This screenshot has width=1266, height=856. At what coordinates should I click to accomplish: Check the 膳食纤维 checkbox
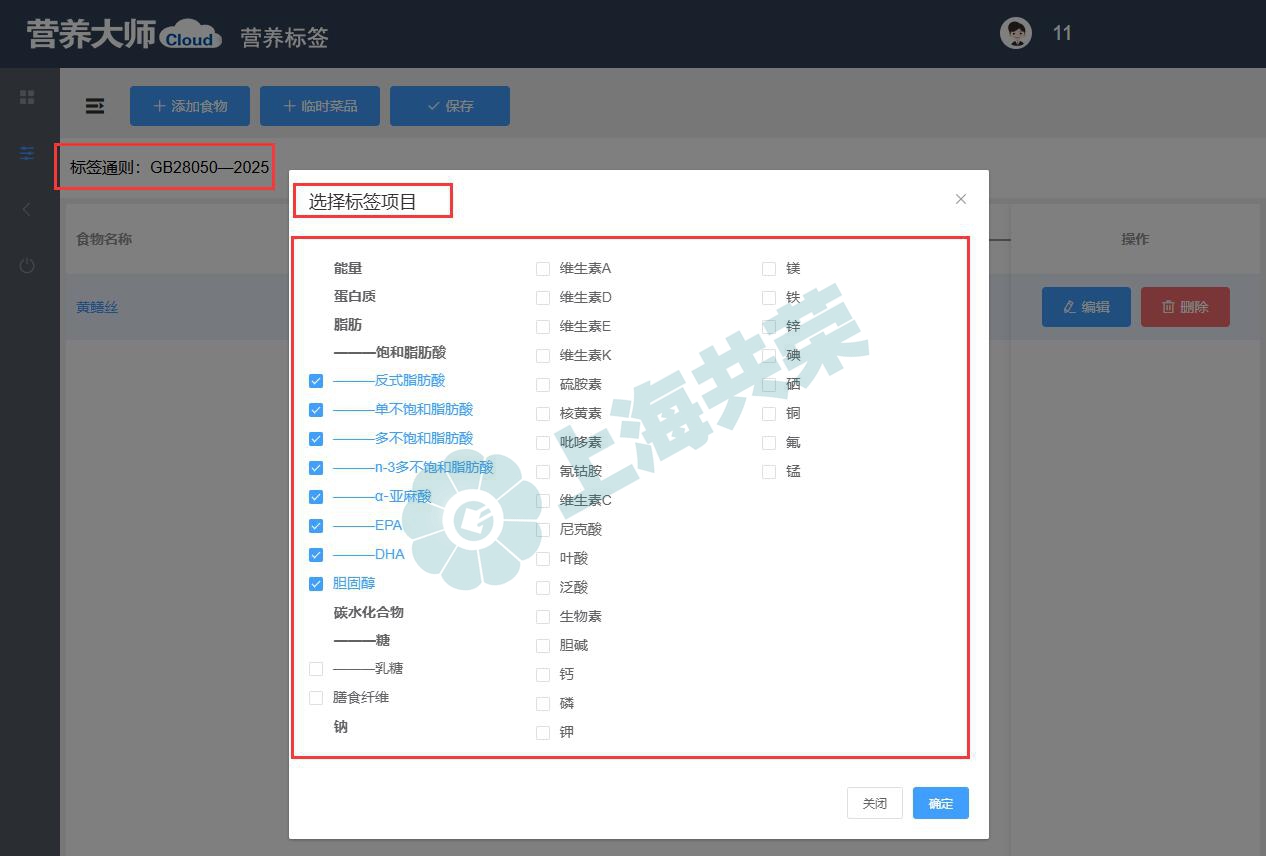pyautogui.click(x=316, y=698)
